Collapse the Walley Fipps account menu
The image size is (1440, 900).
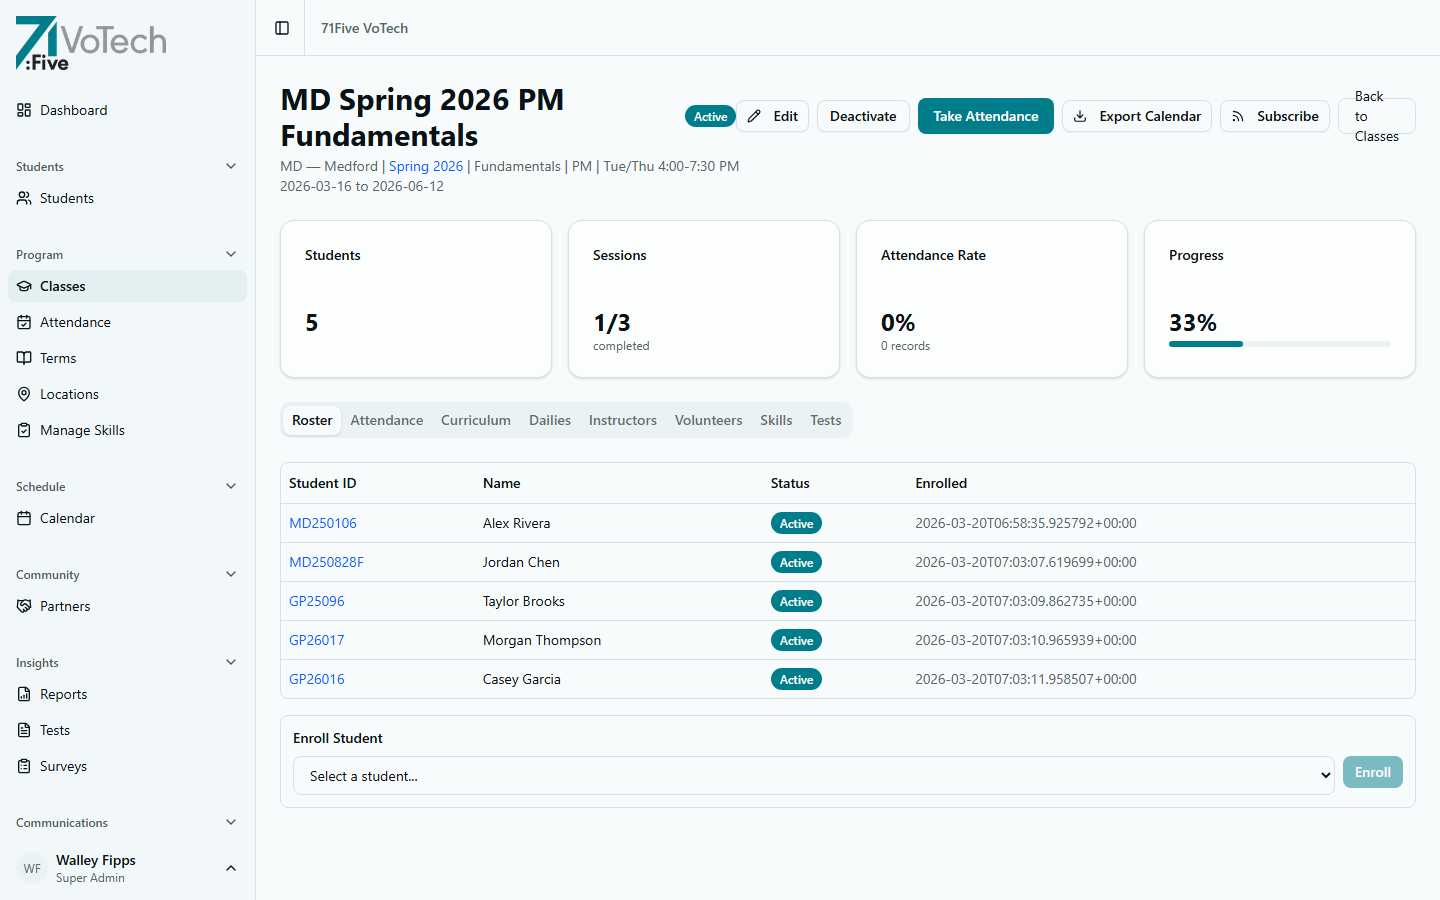click(x=231, y=868)
